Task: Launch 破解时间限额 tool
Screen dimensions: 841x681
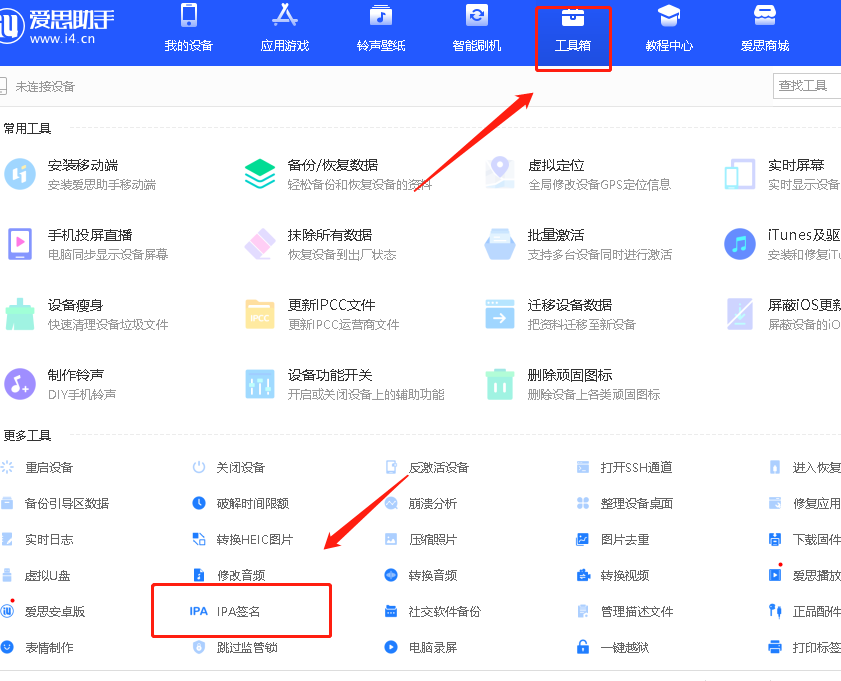Action: point(240,504)
